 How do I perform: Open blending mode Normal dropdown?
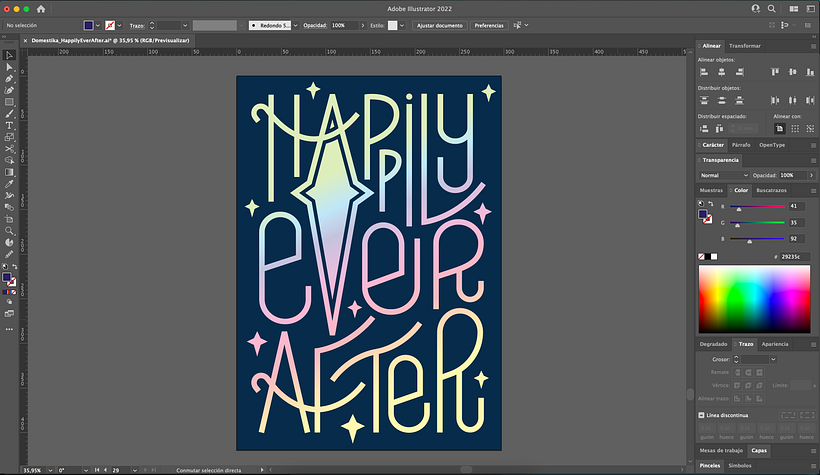click(x=724, y=175)
